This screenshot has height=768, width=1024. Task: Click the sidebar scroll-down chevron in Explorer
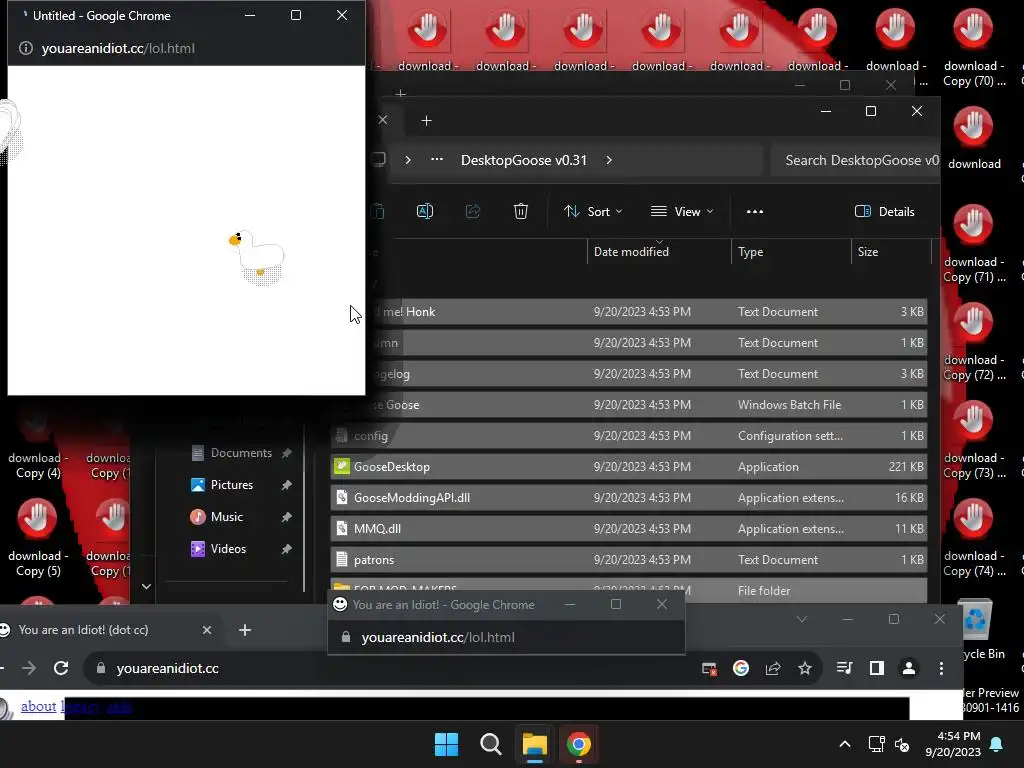[146, 586]
